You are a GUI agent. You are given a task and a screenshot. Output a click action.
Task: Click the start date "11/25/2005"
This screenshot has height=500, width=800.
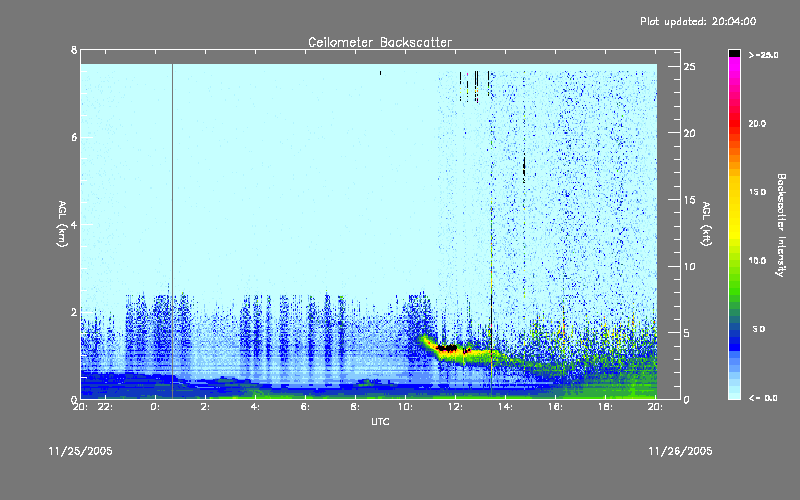[81, 451]
